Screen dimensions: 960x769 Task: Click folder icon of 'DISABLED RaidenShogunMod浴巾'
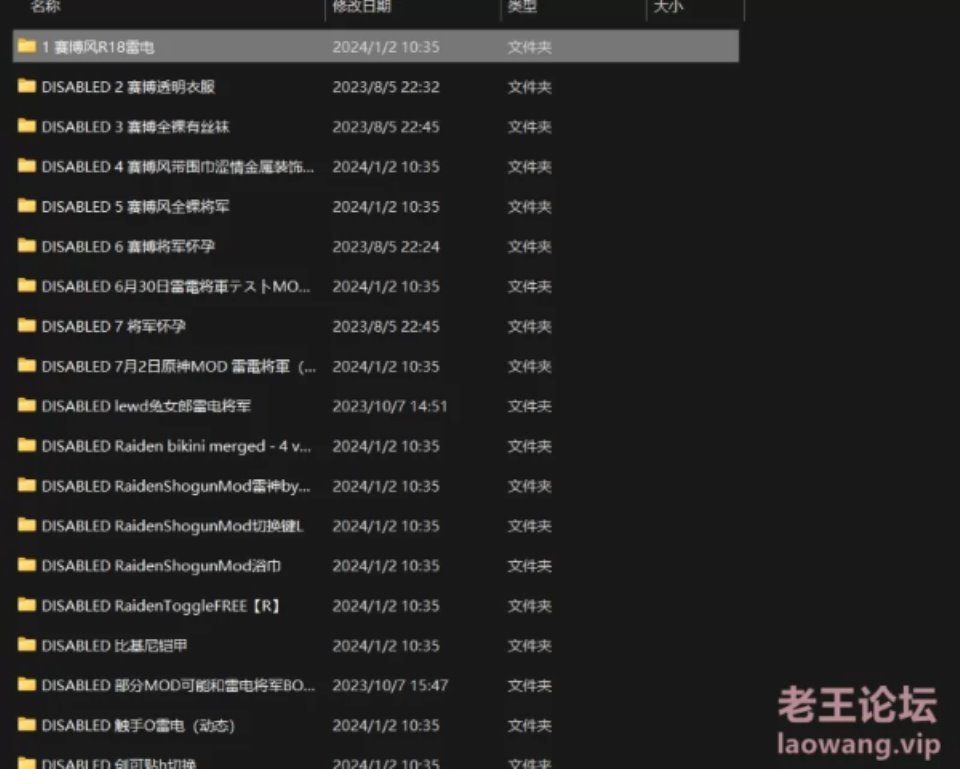click(27, 565)
